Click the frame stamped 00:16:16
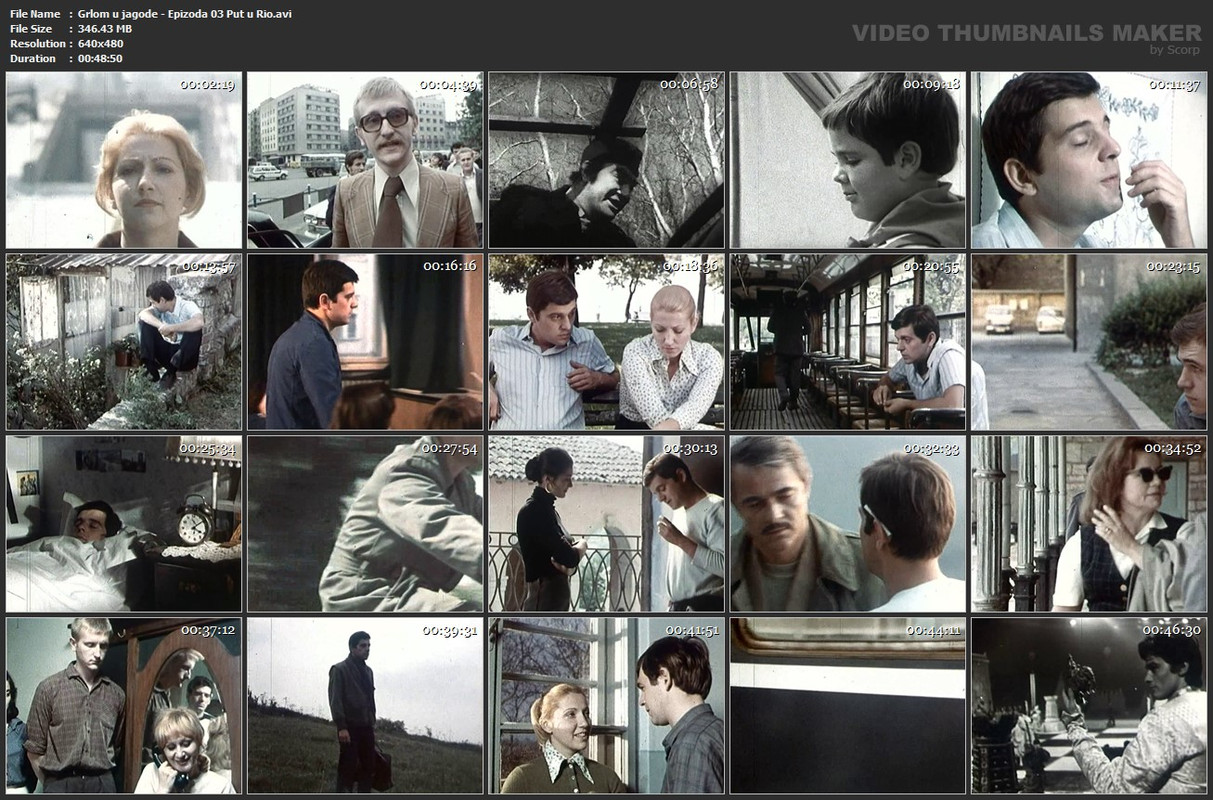Screen dimensions: 1213x800 [365, 342]
